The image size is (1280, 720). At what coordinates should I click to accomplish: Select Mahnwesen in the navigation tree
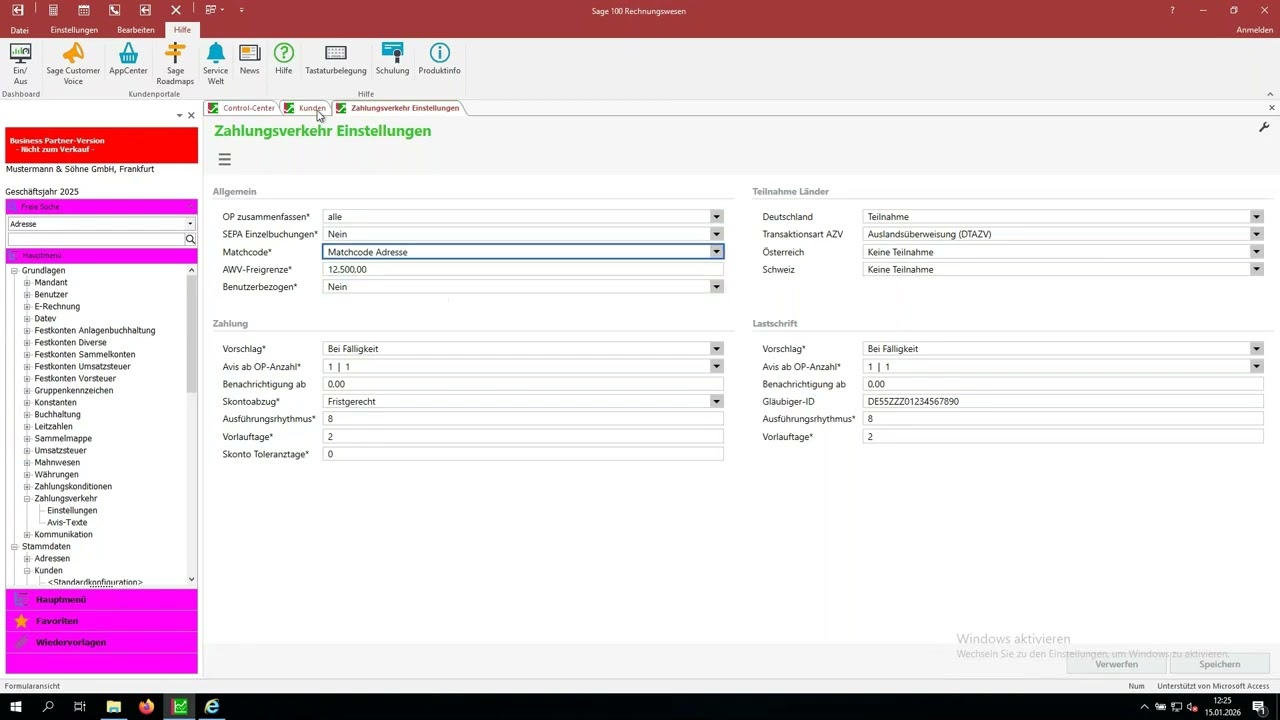57,463
